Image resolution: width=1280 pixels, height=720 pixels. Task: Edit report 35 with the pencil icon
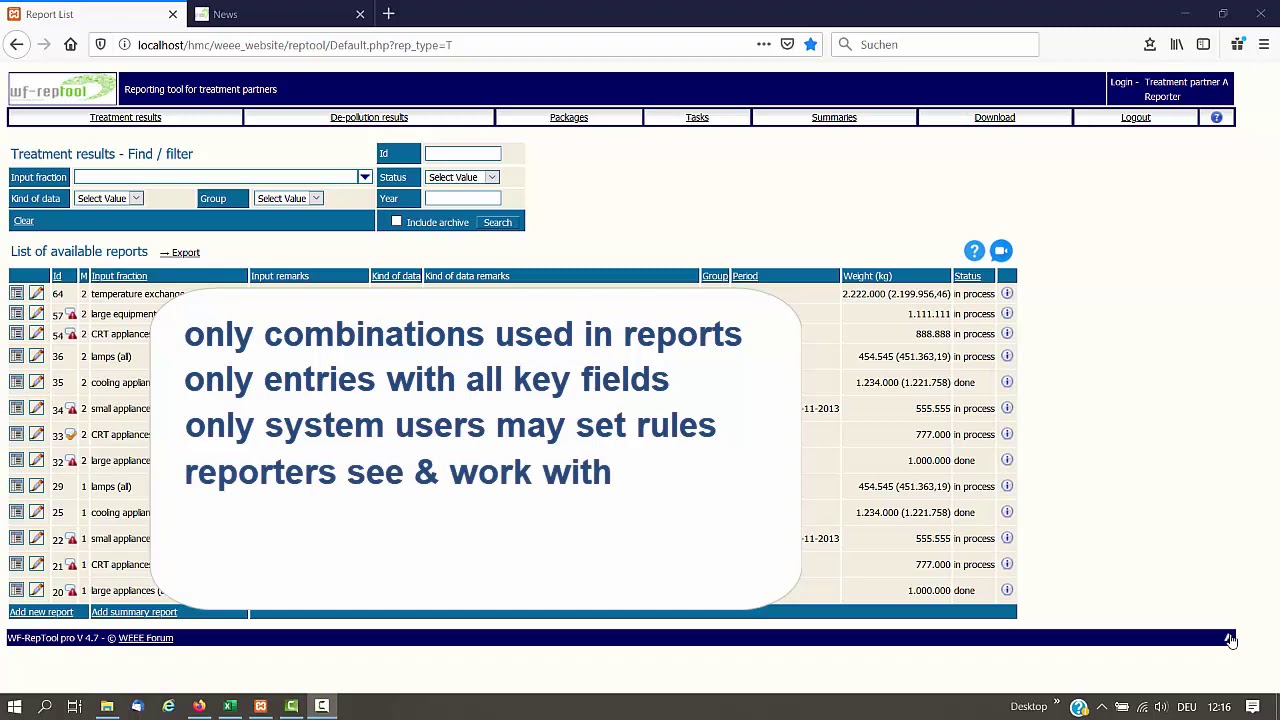pos(36,382)
